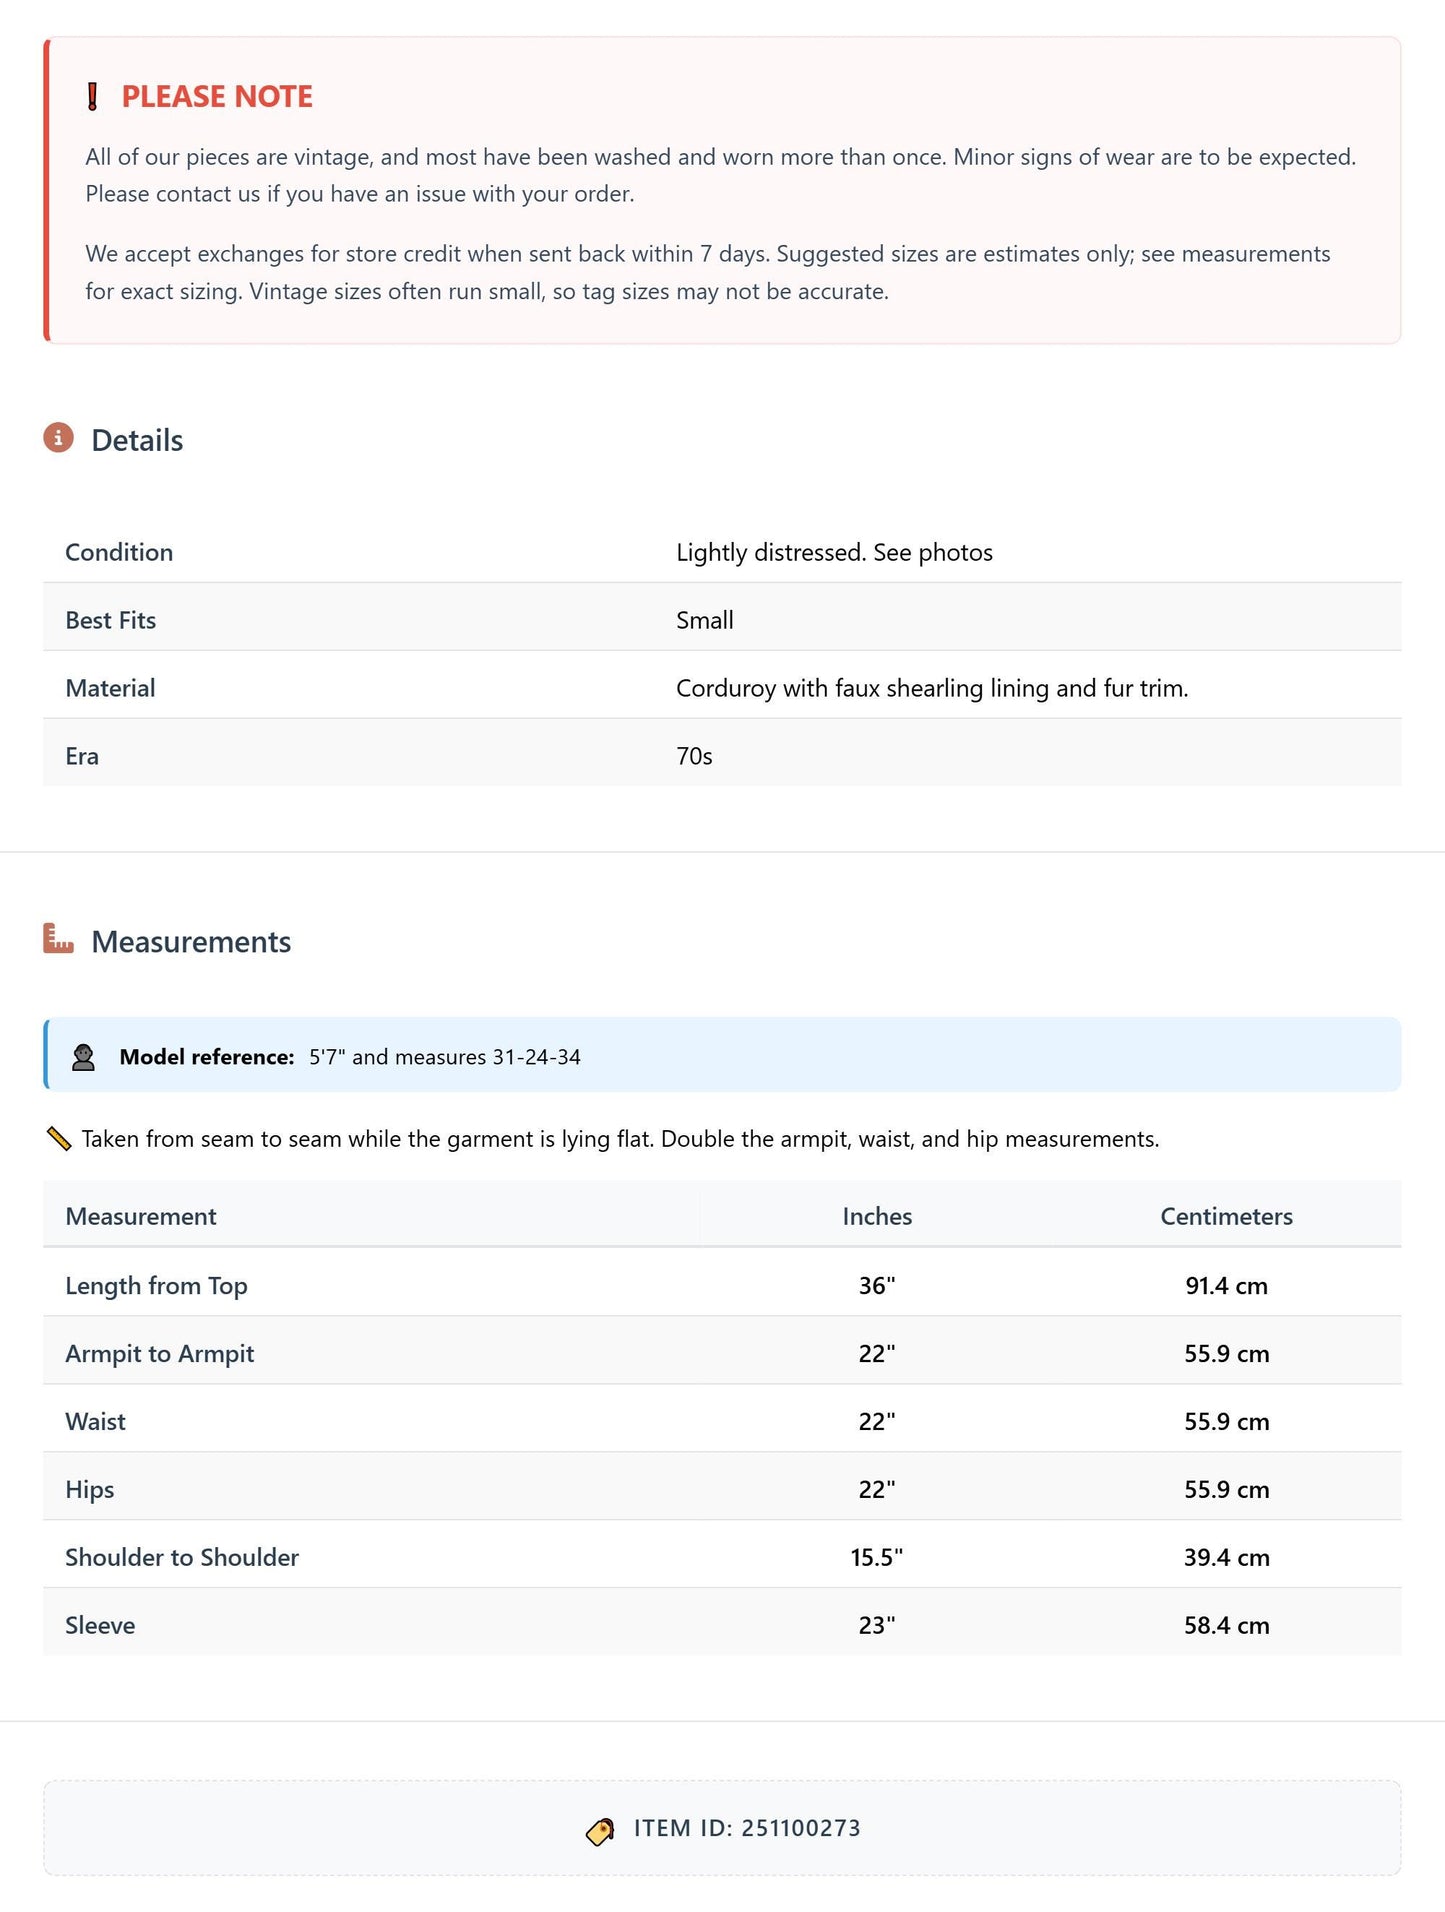Select the ITEM ID 251100273 text
This screenshot has width=1445, height=1912.
tap(747, 1828)
